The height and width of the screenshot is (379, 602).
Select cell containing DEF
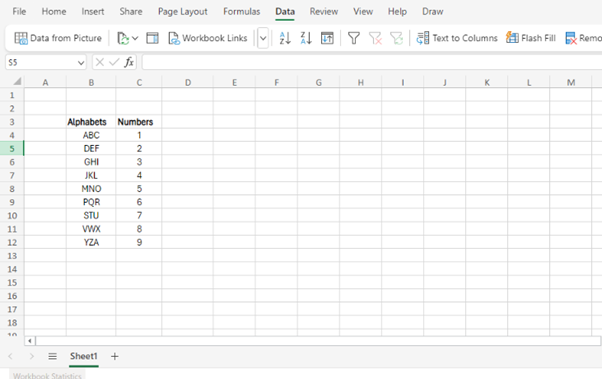[x=91, y=149]
